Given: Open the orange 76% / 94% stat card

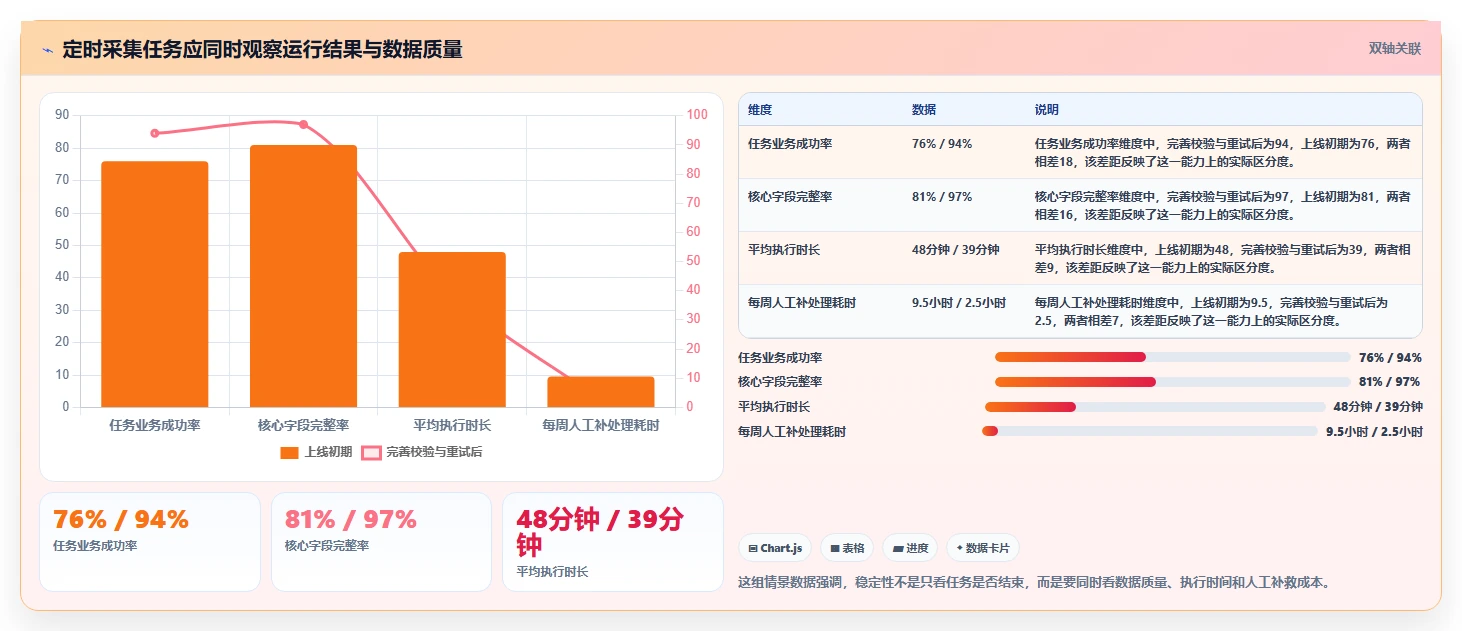Looking at the screenshot, I should 150,542.
